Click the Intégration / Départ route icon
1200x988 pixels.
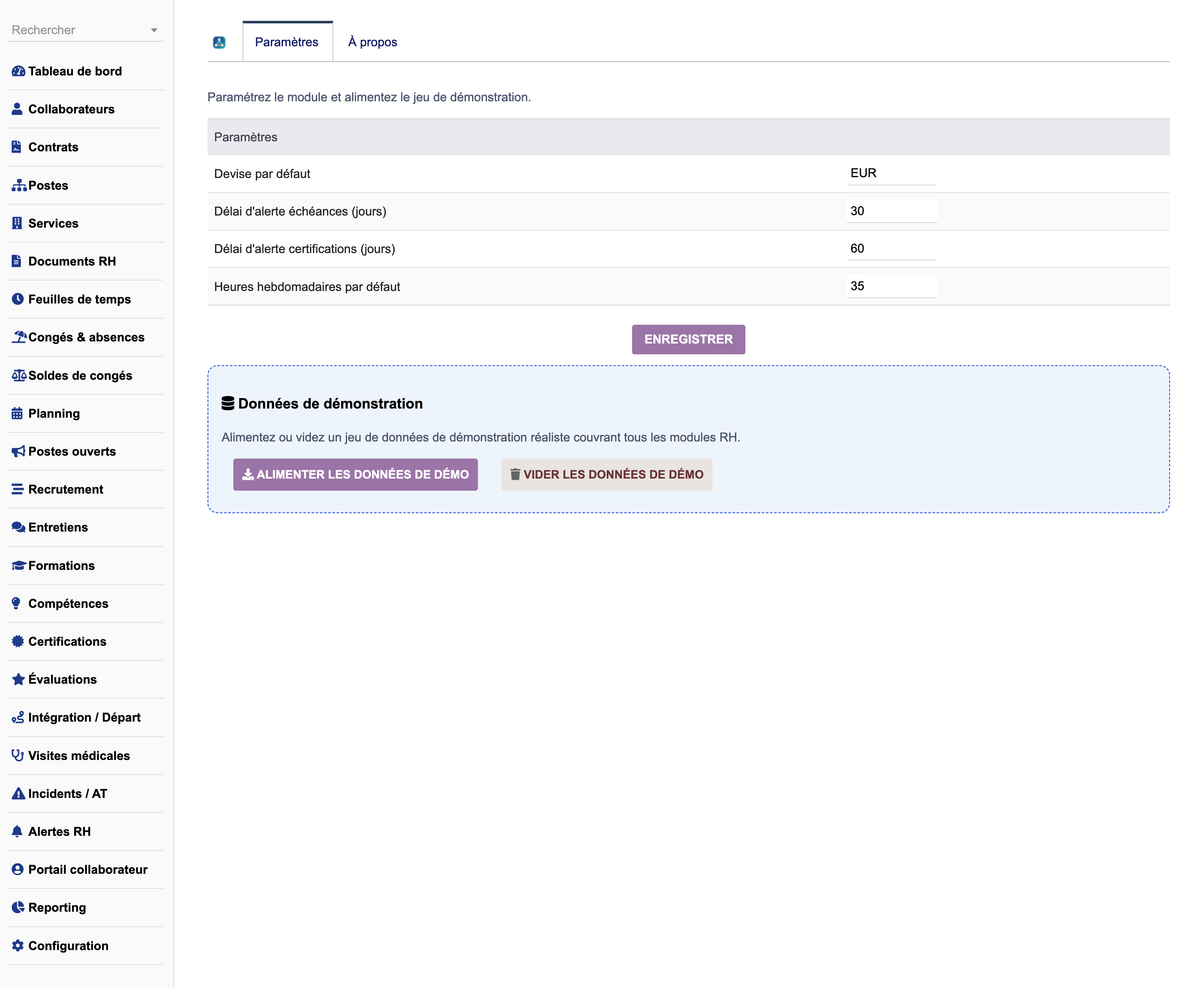pos(18,718)
